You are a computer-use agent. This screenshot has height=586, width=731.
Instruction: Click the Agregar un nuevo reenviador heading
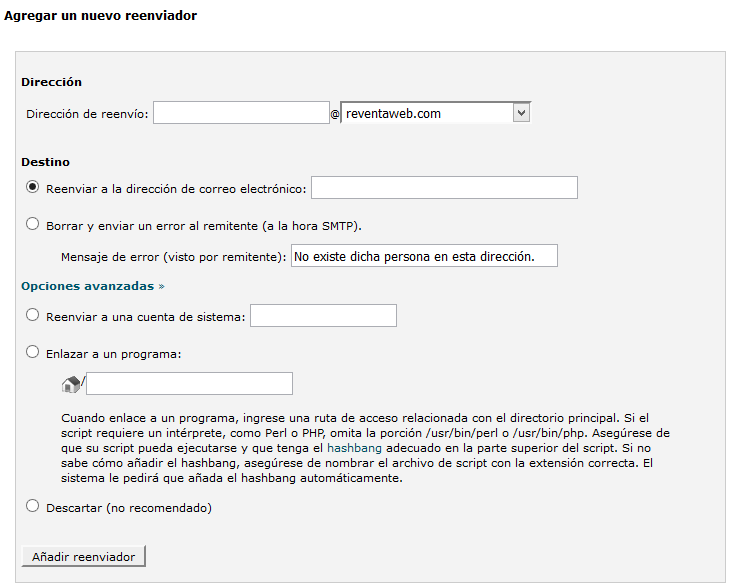tap(100, 16)
